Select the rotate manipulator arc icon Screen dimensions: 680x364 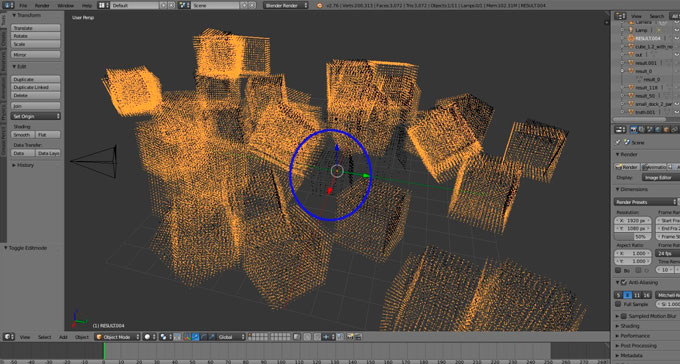click(204, 337)
